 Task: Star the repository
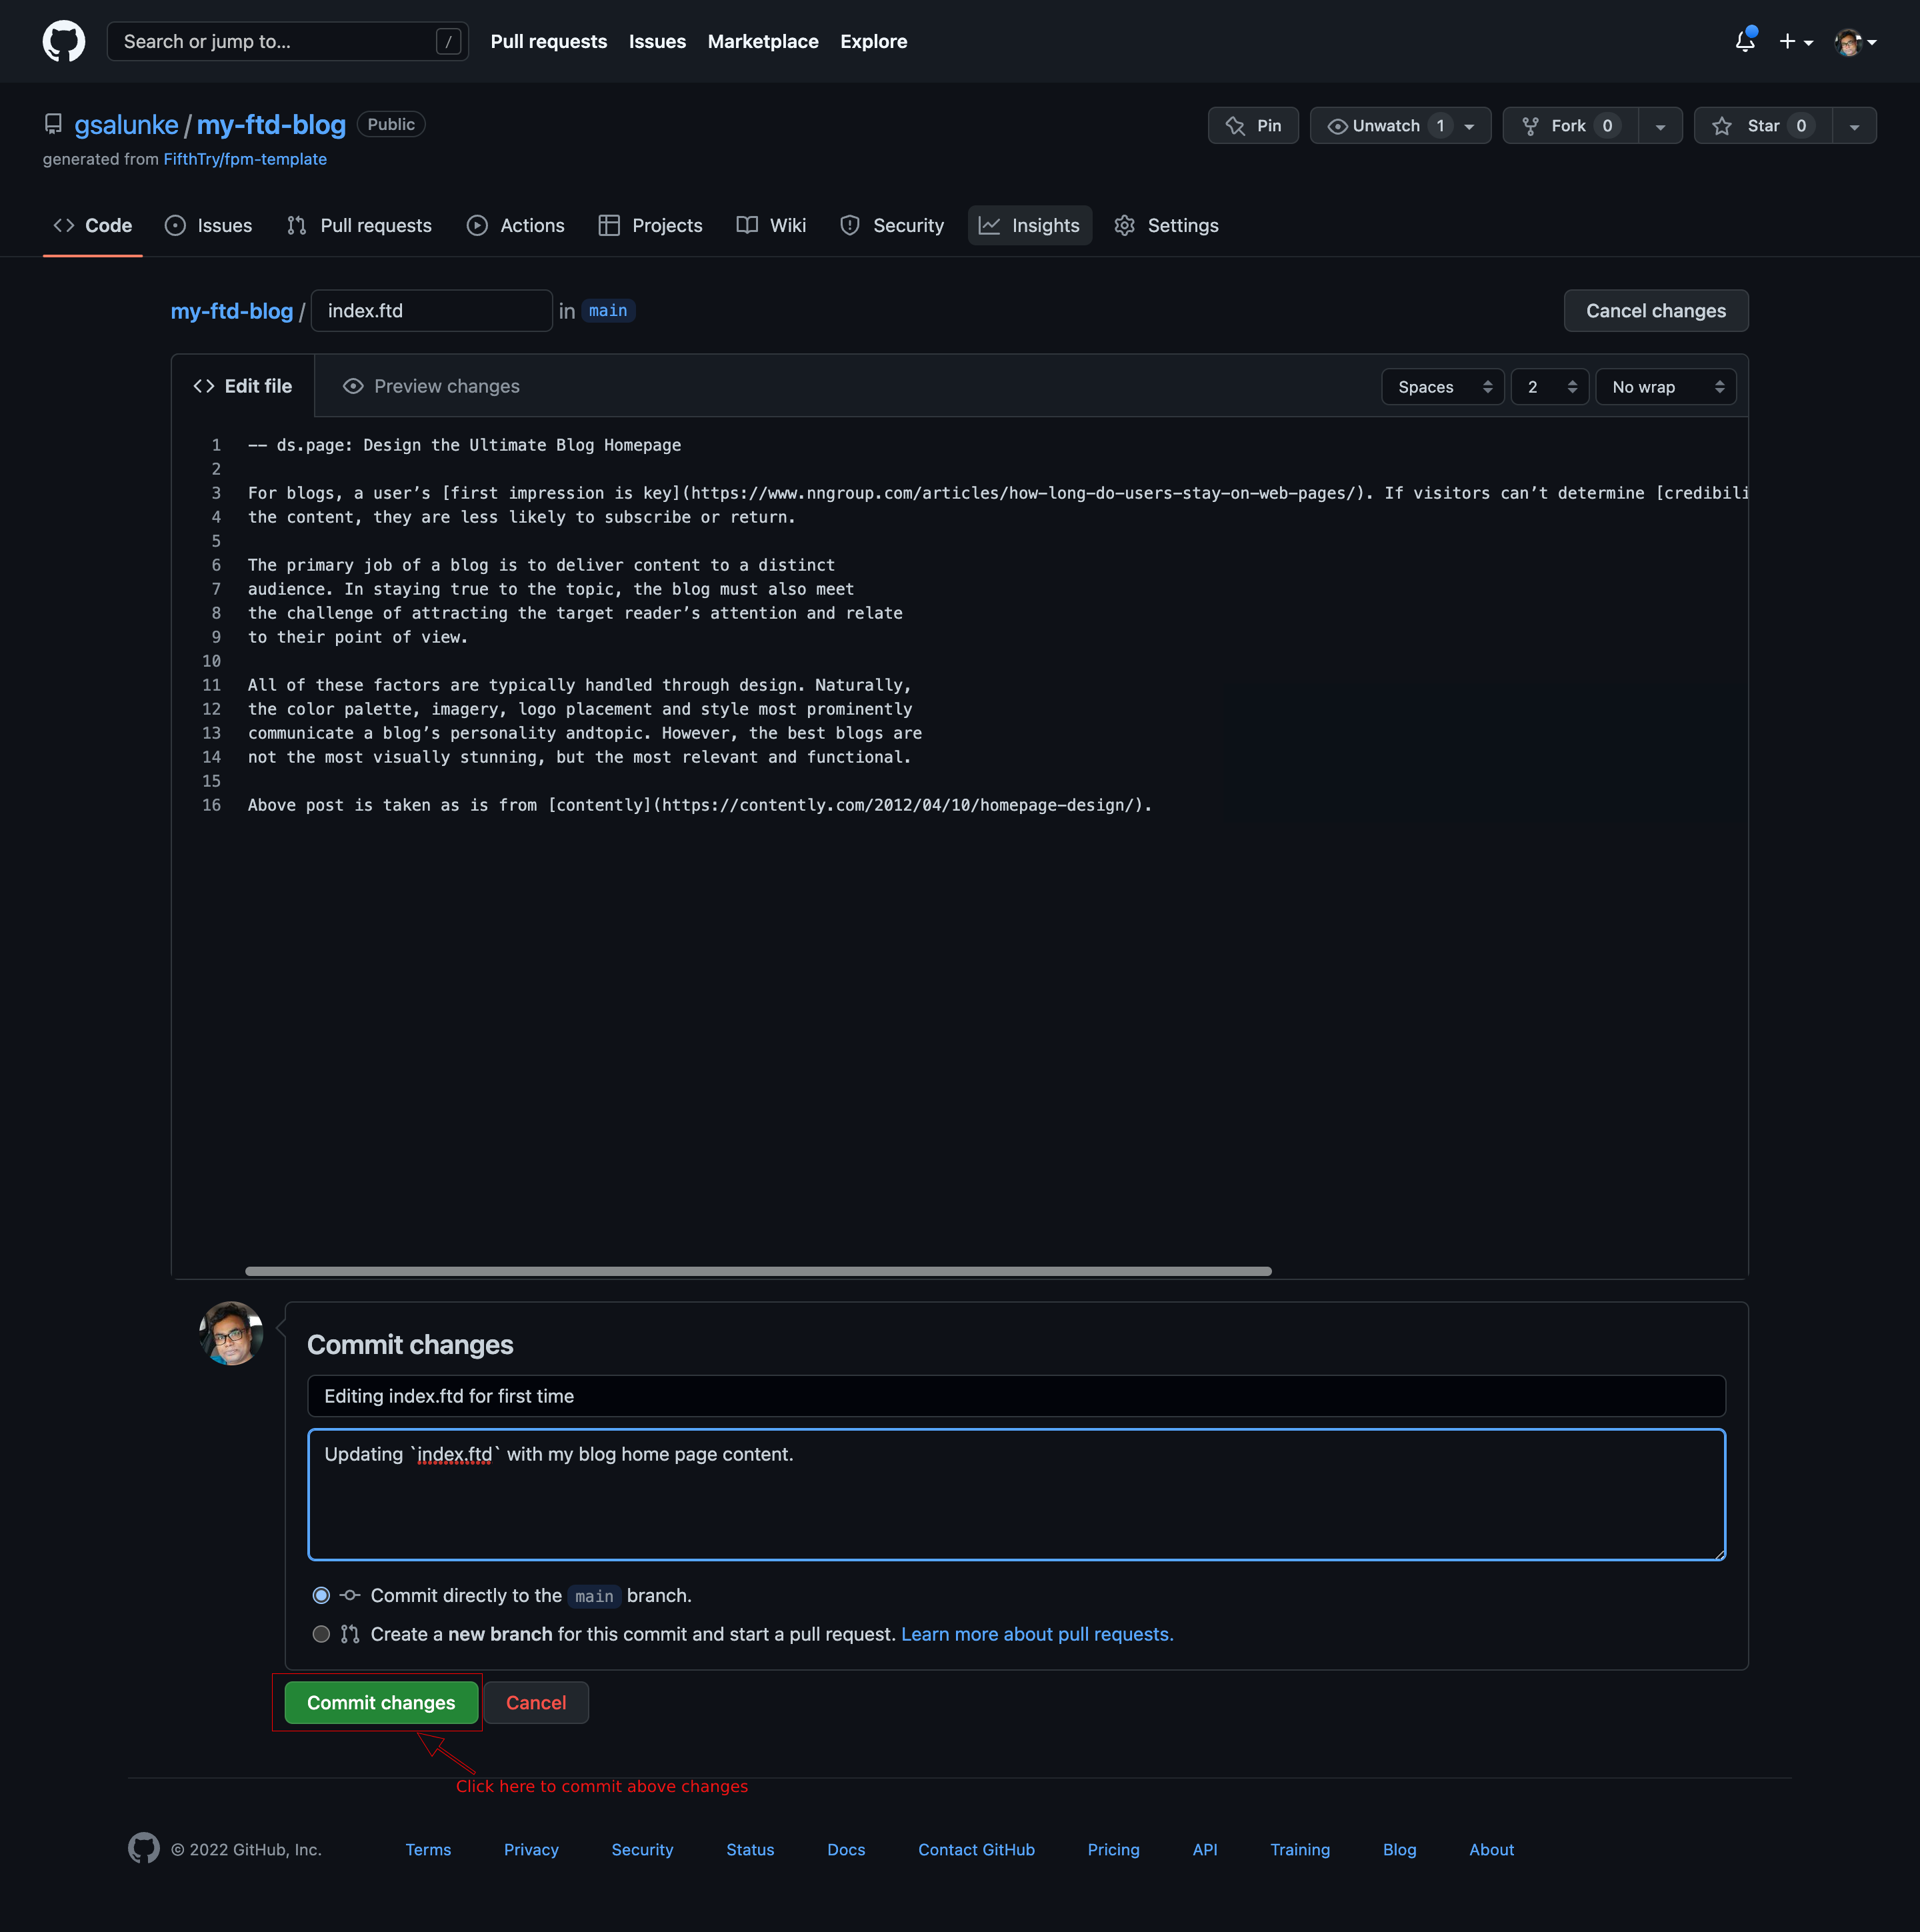point(1763,126)
